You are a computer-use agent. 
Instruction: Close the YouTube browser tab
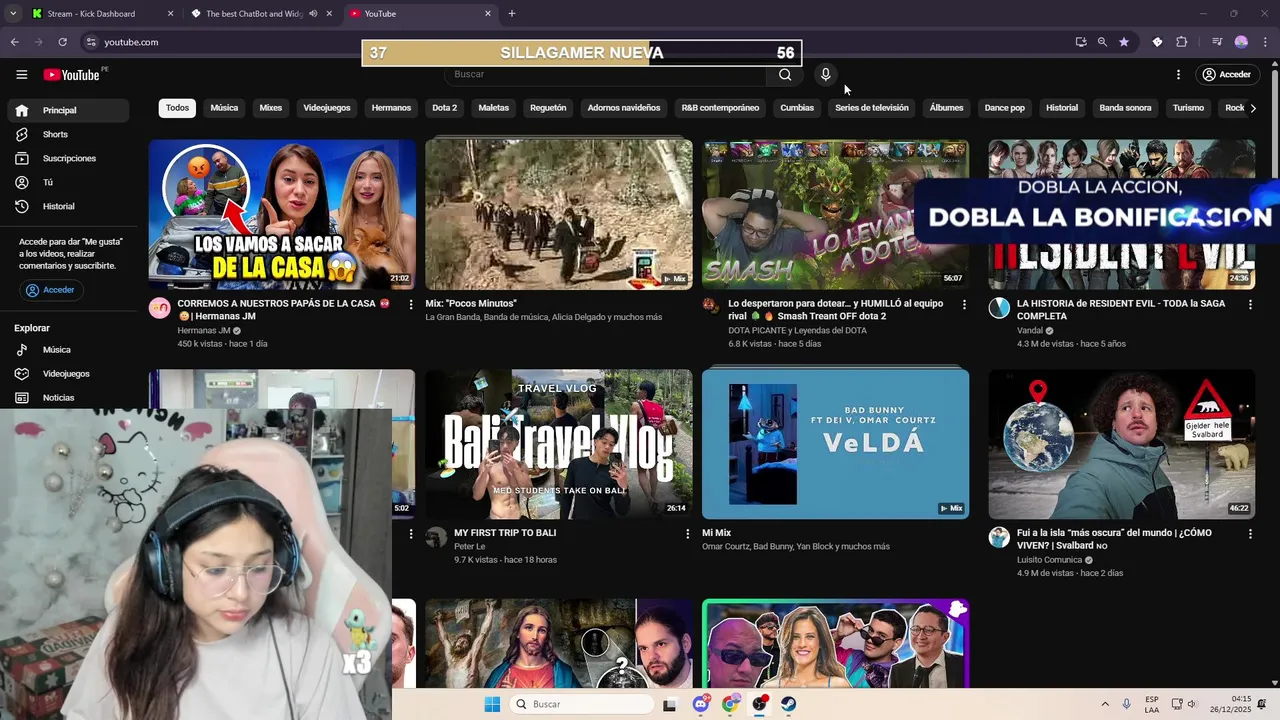point(488,14)
